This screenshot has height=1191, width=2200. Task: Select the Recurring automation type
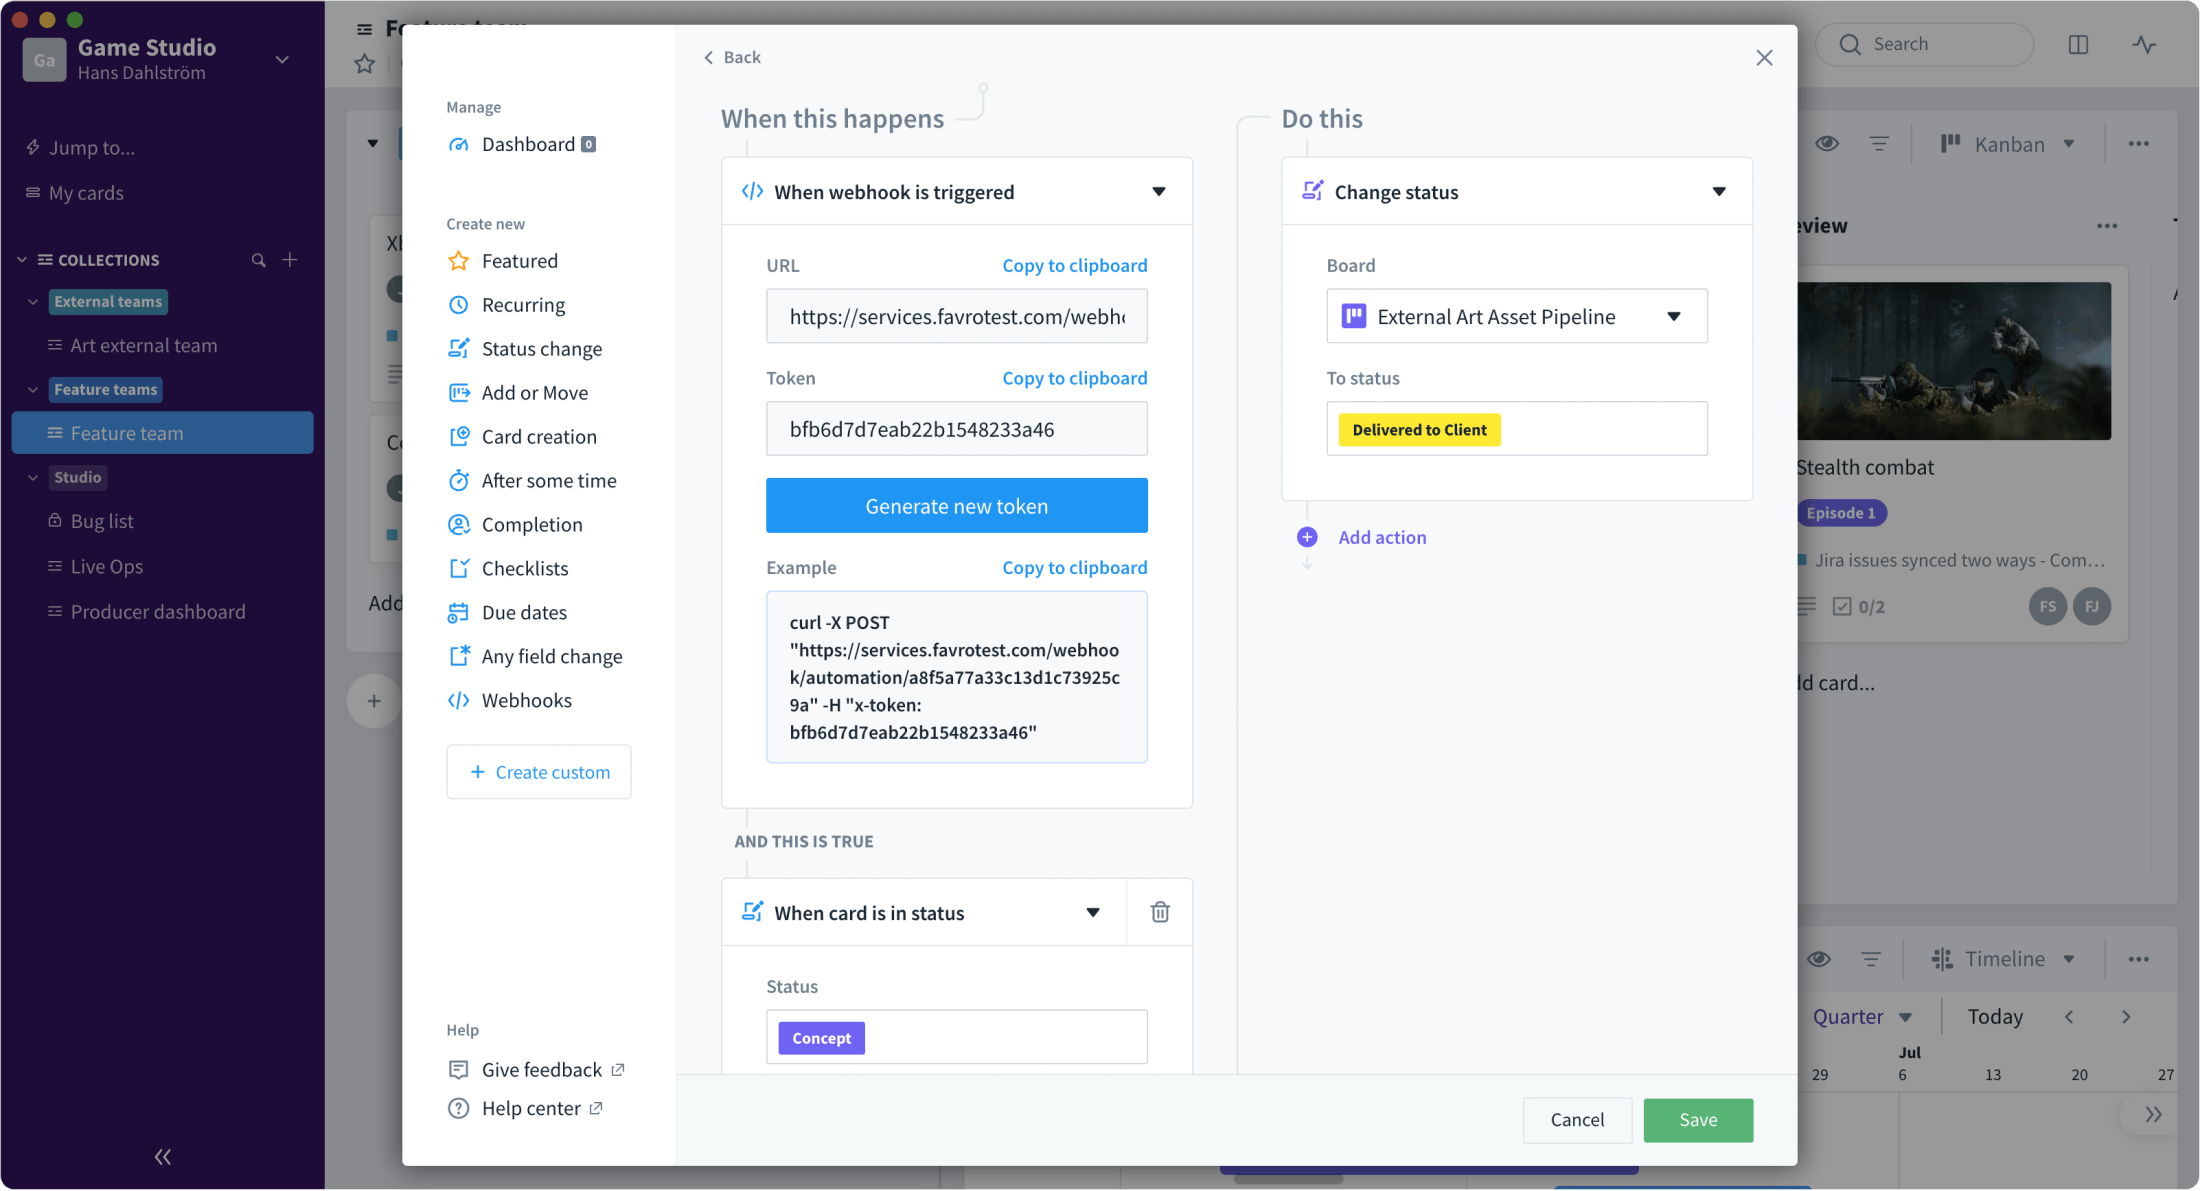tap(522, 304)
